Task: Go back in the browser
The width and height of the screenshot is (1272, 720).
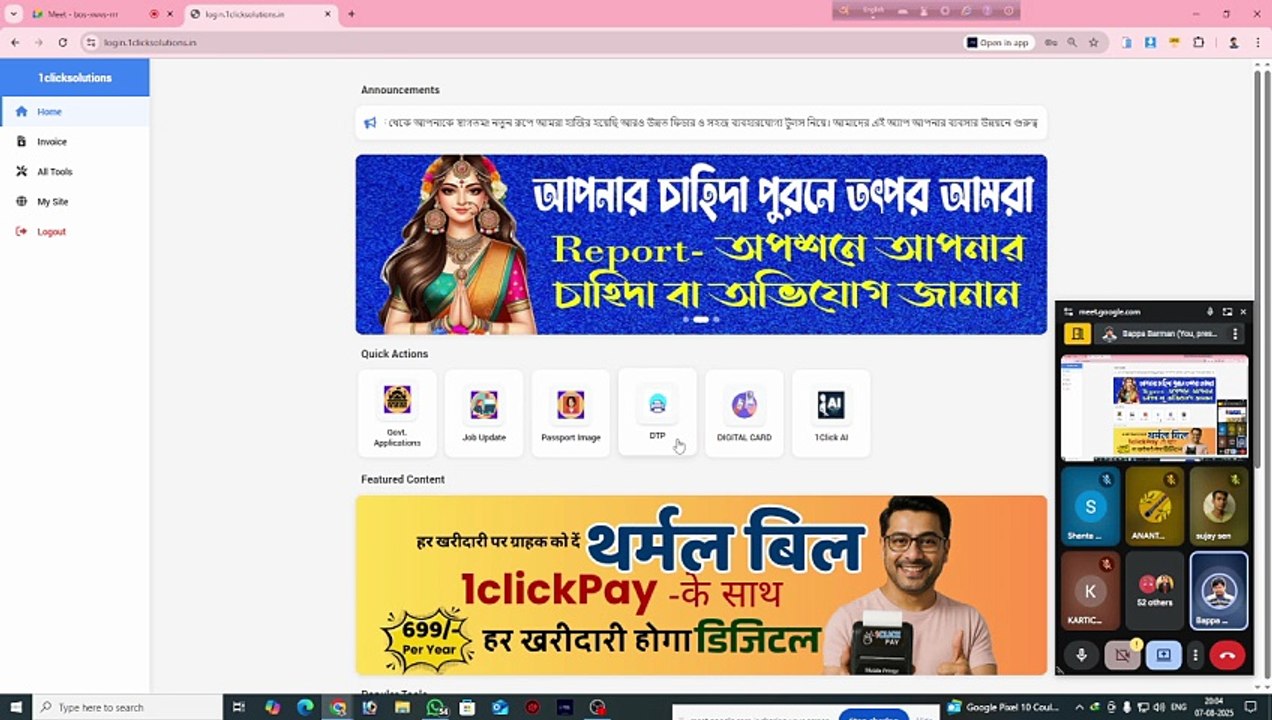Action: (x=15, y=43)
